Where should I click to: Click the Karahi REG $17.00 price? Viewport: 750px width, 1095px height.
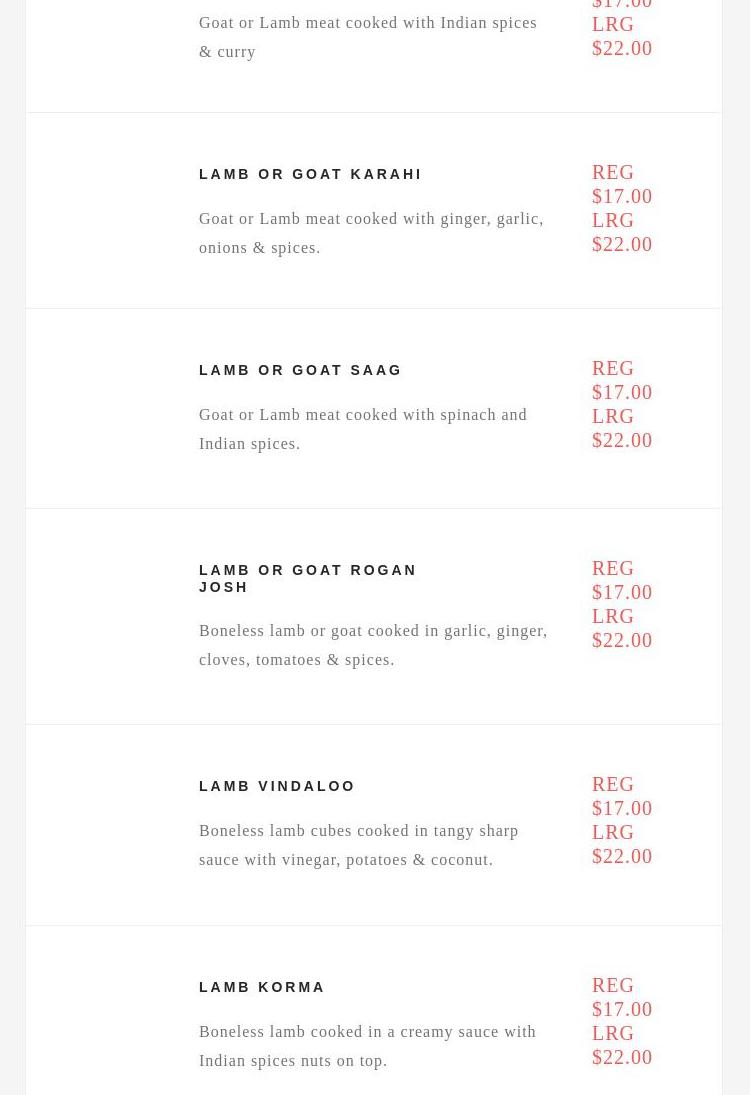point(621,184)
